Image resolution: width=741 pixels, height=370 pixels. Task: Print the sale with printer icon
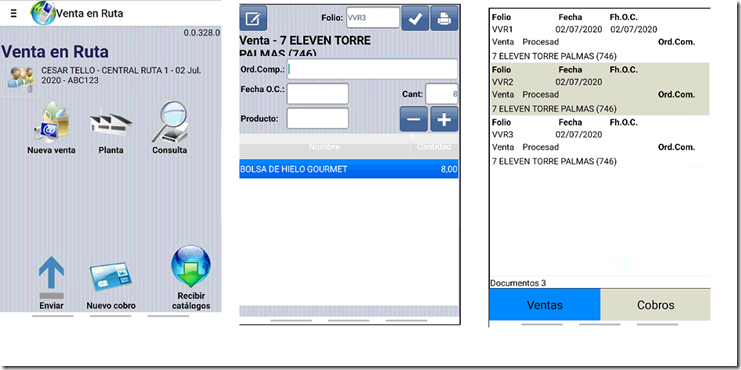click(x=444, y=19)
